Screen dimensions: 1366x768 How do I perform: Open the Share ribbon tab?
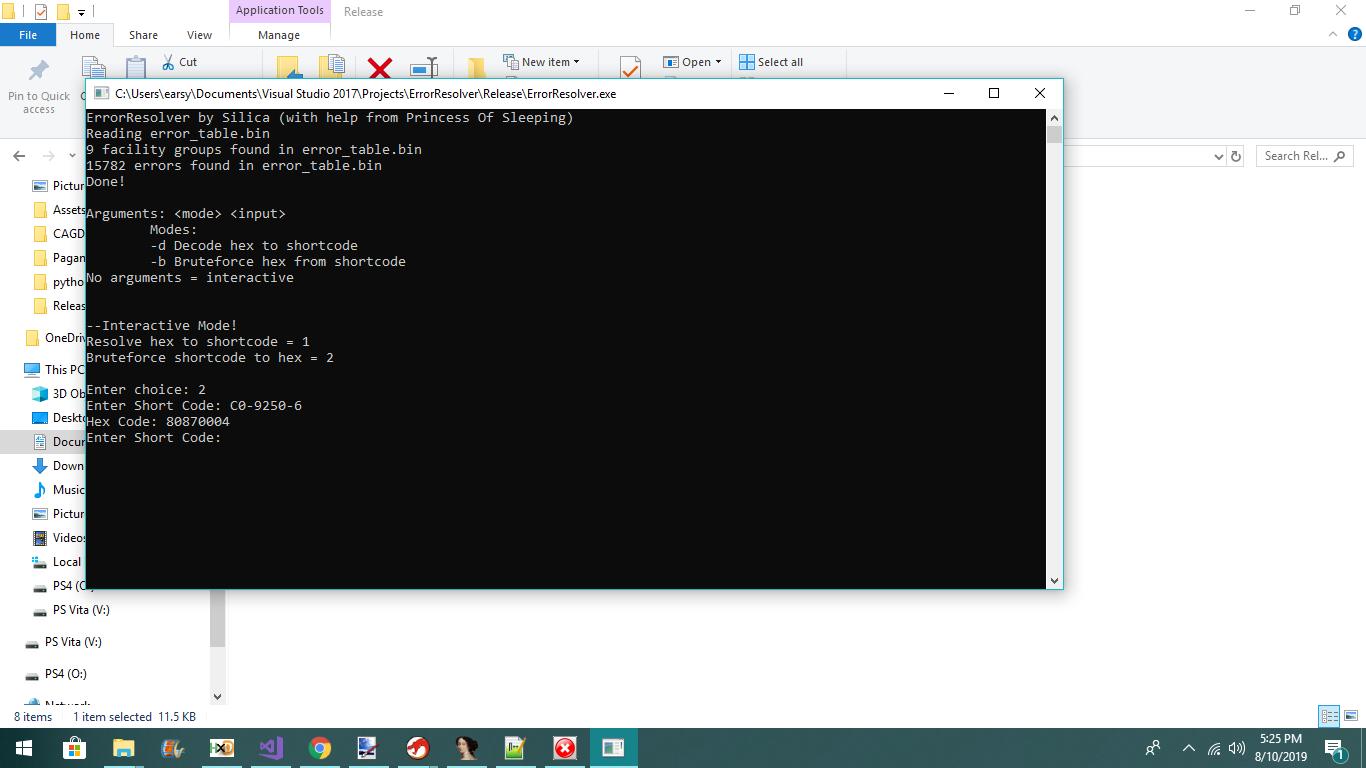click(x=143, y=35)
